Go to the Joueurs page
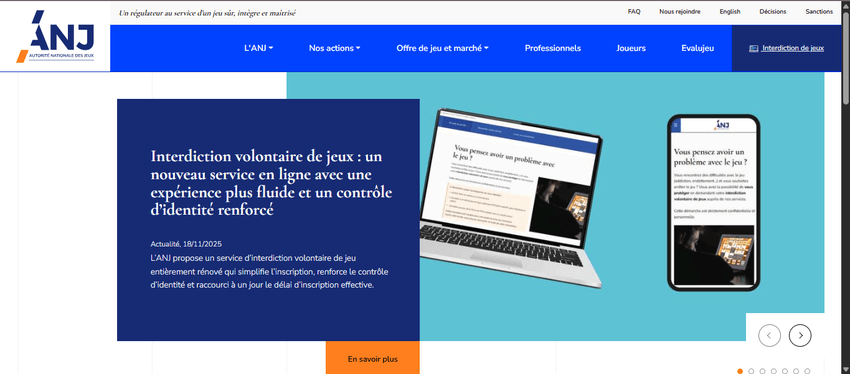 point(631,48)
